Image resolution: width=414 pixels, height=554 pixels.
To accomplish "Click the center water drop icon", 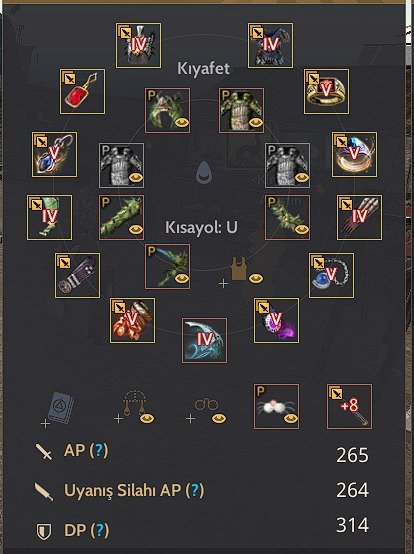I will [205, 173].
